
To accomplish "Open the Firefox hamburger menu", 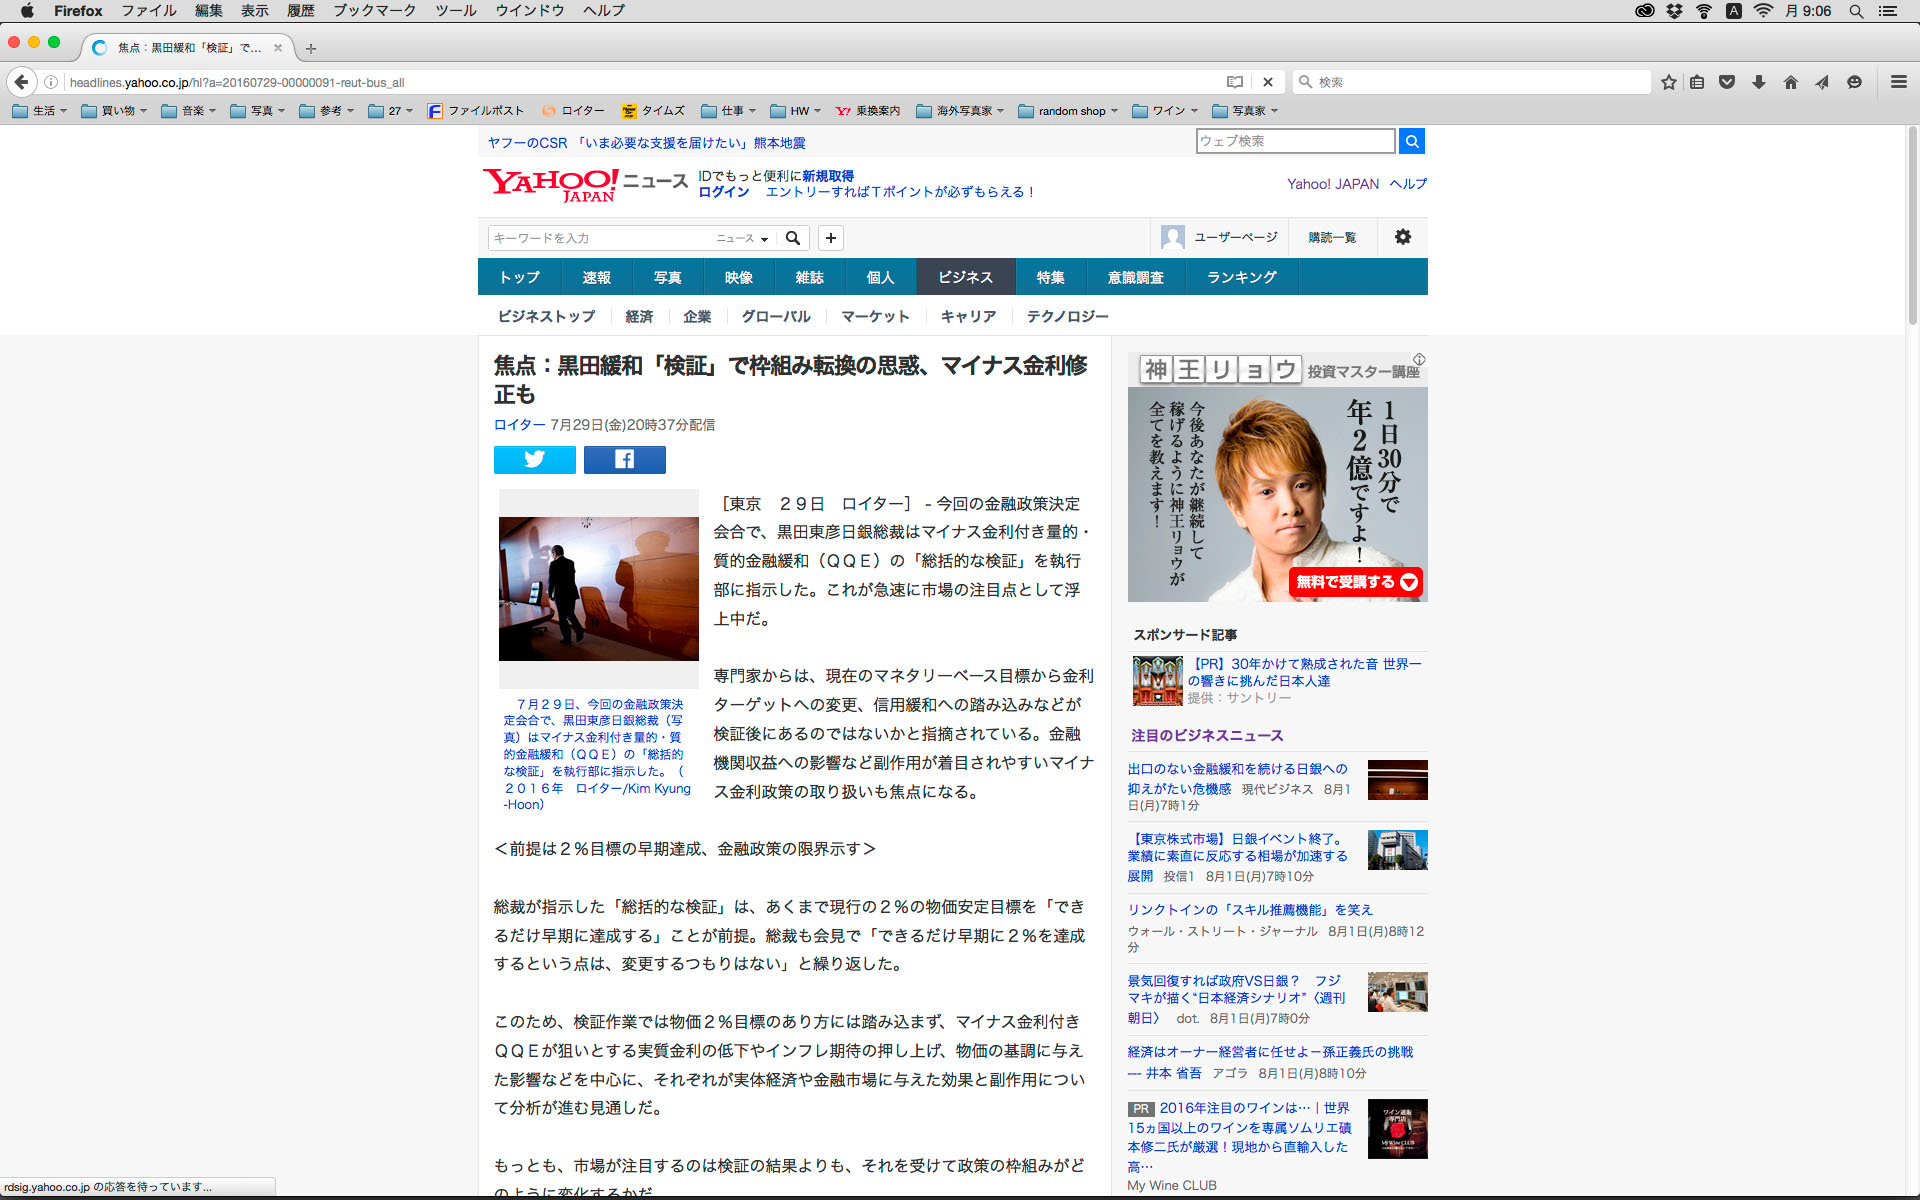I will pos(1898,82).
